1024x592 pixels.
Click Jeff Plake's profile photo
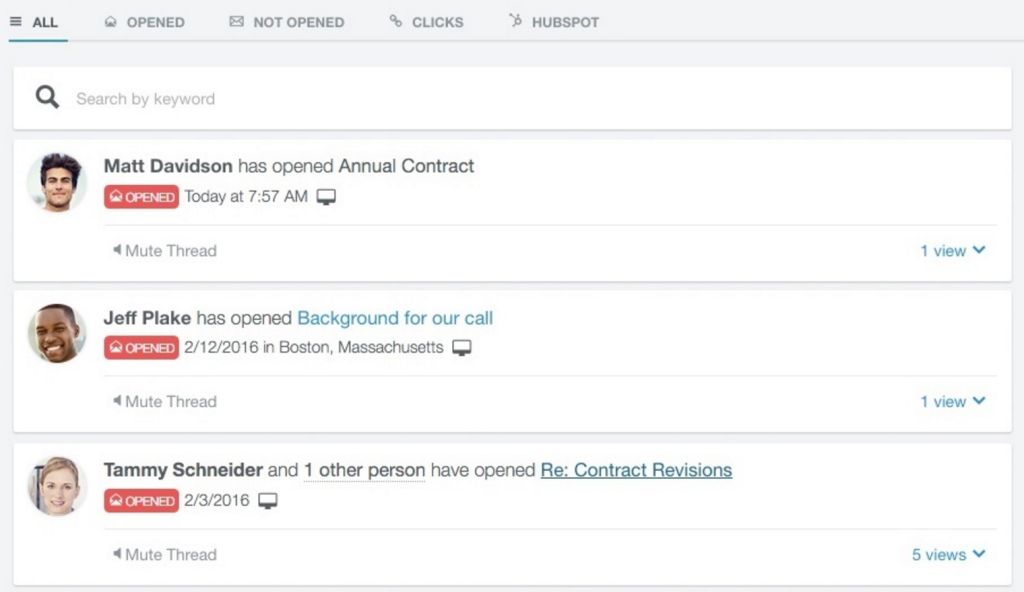pos(57,333)
